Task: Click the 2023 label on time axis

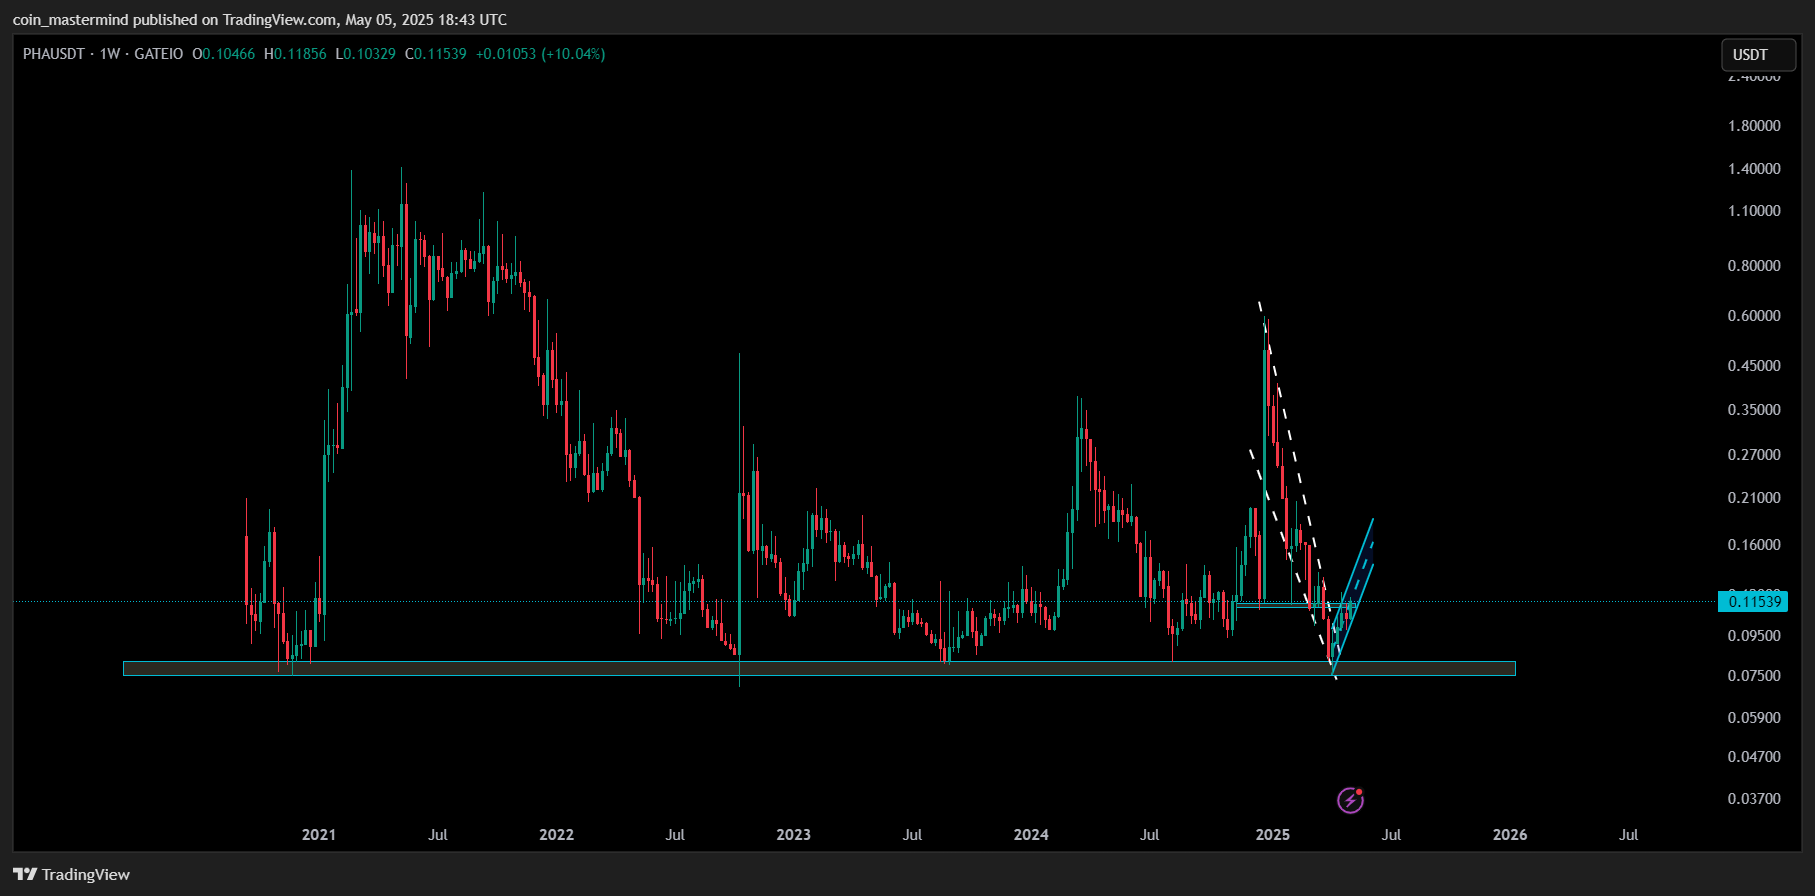Action: point(794,834)
